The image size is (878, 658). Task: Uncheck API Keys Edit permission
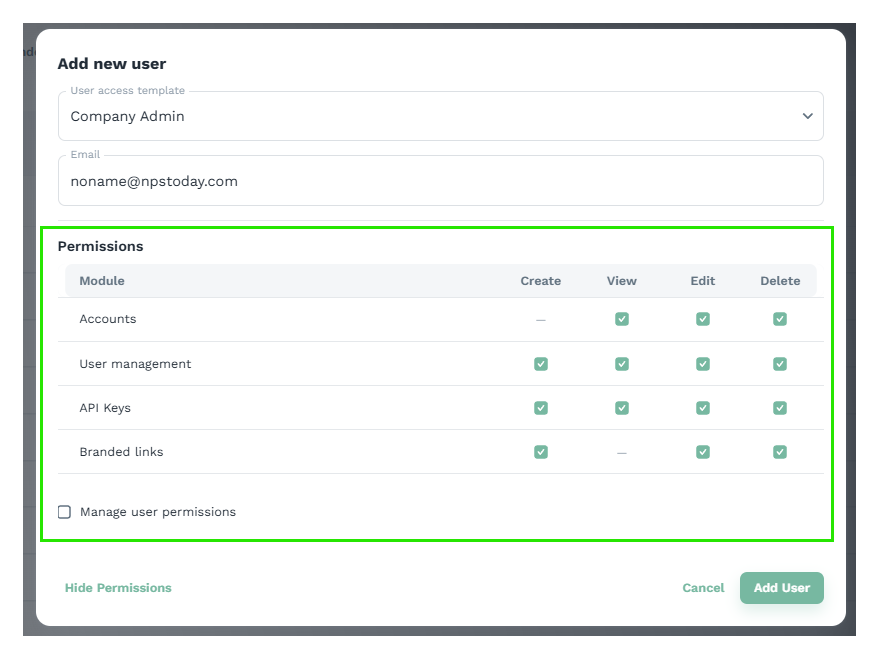[x=703, y=408]
